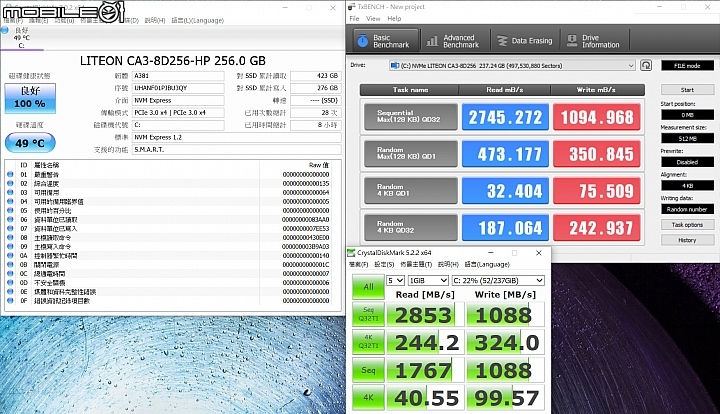Viewport: 720px width, 414px height.
Task: Click the CrystalDiskMark app icon in title bar
Action: pos(351,253)
